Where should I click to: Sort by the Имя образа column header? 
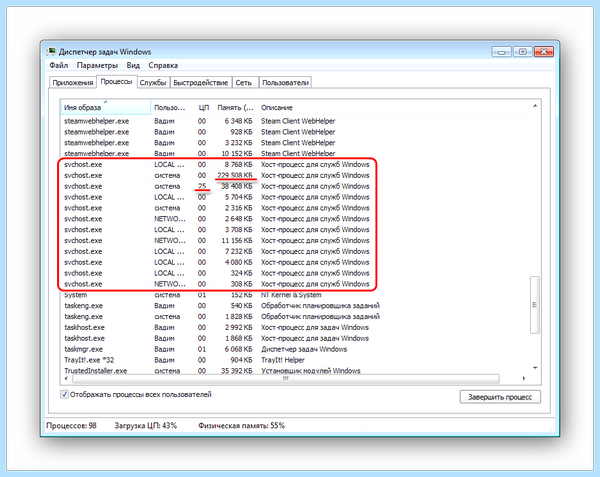(106, 107)
